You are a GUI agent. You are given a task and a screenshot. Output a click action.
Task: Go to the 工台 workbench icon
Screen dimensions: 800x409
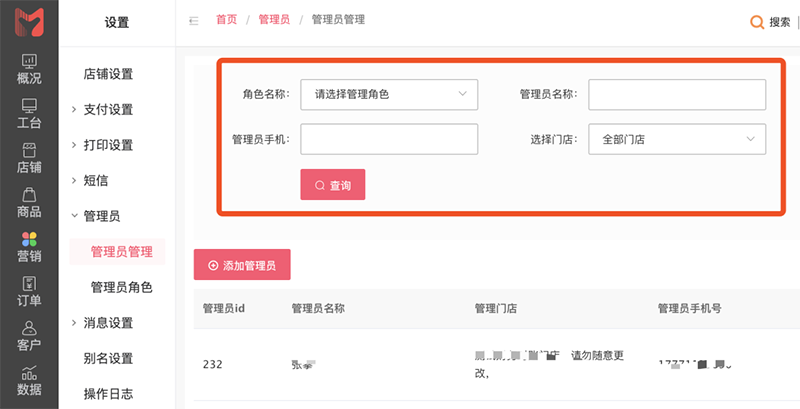pyautogui.click(x=29, y=114)
